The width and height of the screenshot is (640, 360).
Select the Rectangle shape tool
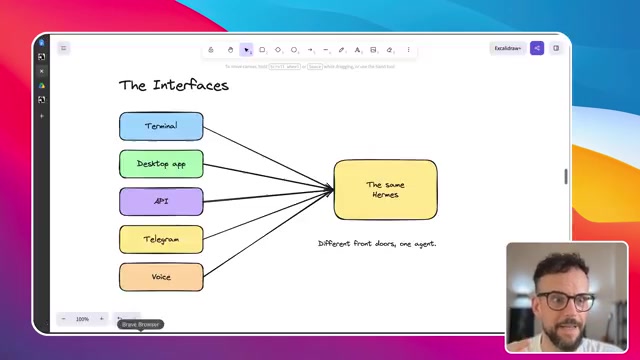(262, 50)
